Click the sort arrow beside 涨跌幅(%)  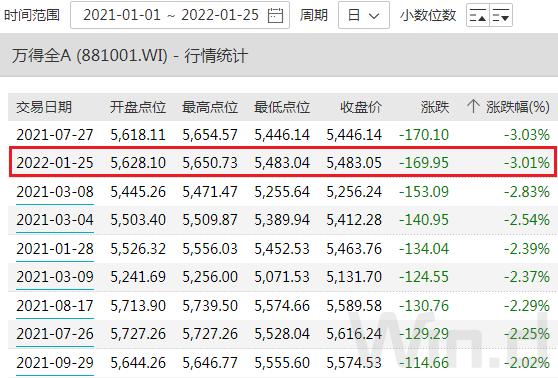[x=473, y=106]
